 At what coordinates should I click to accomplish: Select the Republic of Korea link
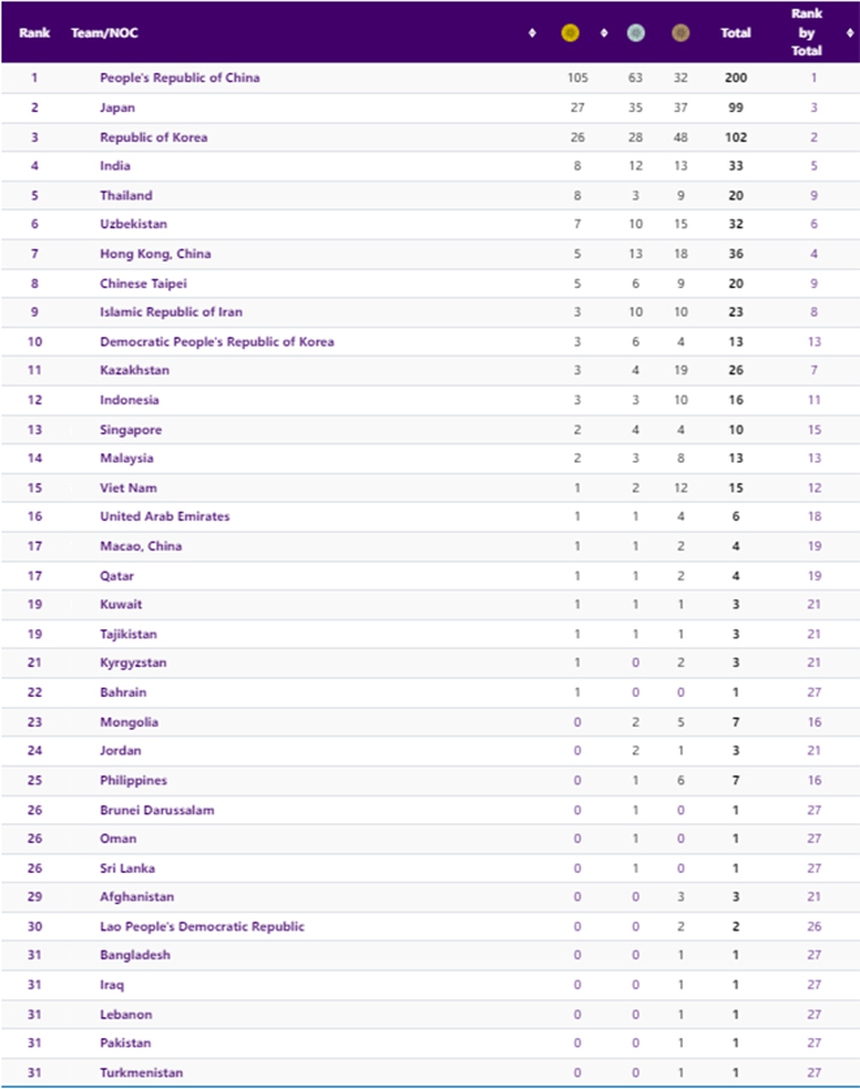[154, 137]
